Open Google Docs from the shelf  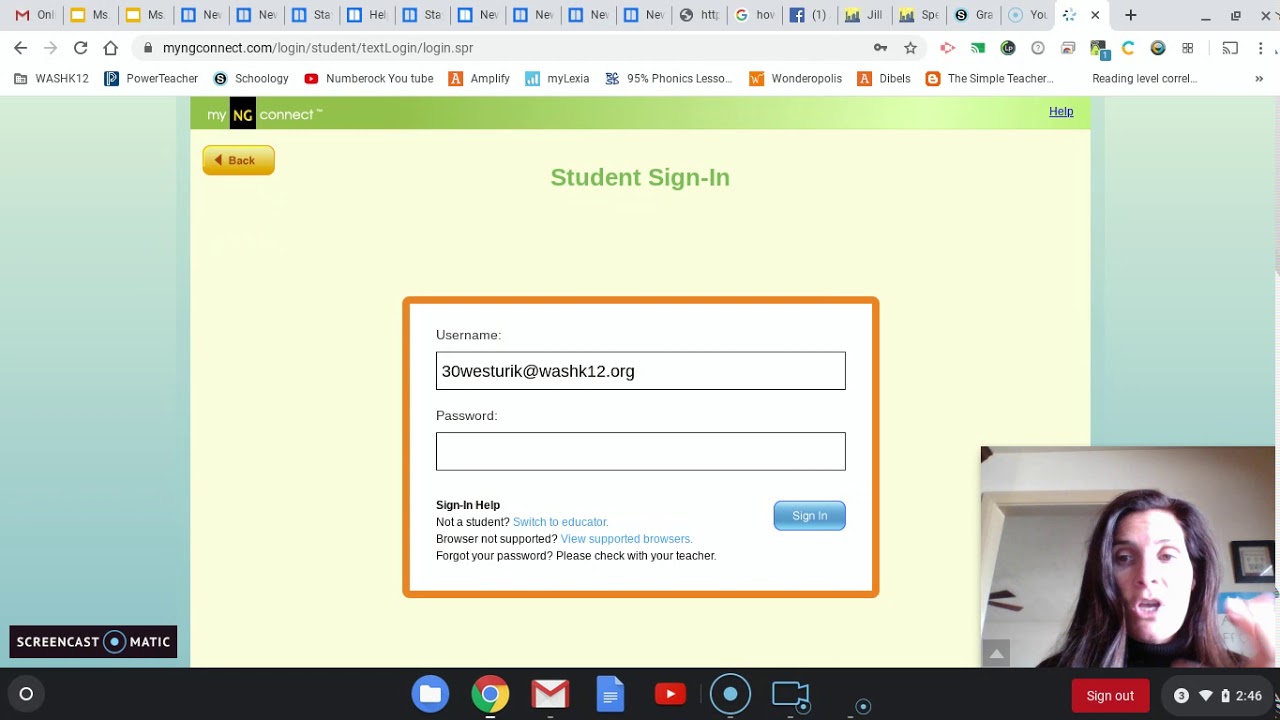tap(610, 694)
